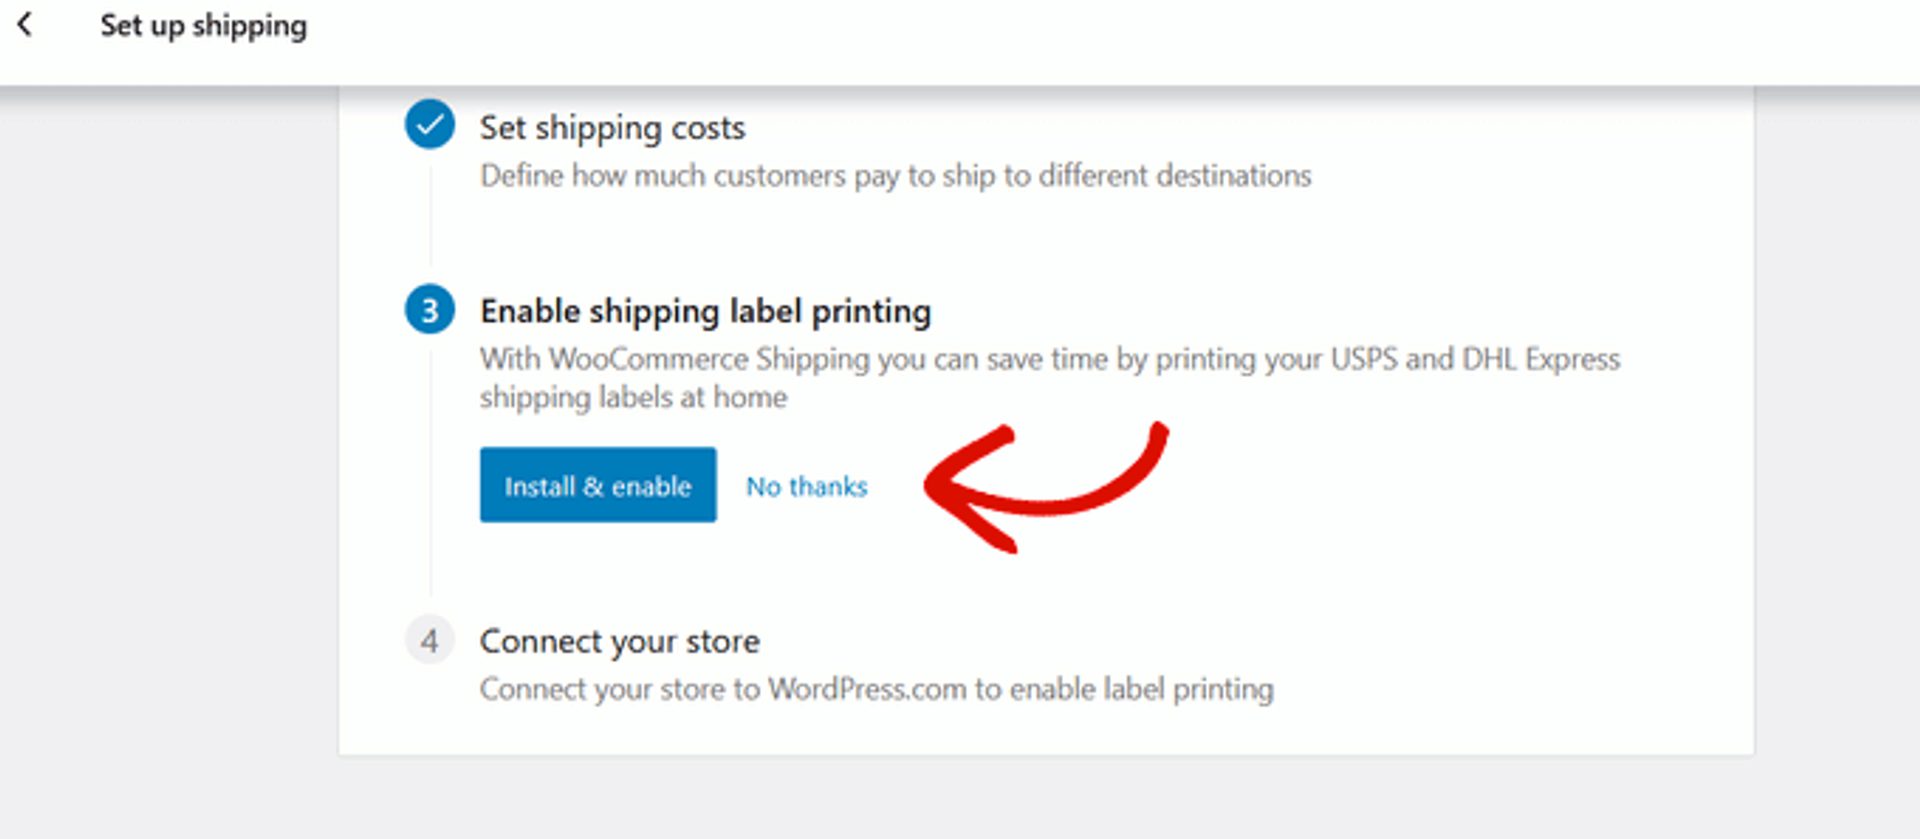This screenshot has width=1920, height=839.
Task: Mark the Enable shipping label printing step complete
Action: click(x=429, y=311)
